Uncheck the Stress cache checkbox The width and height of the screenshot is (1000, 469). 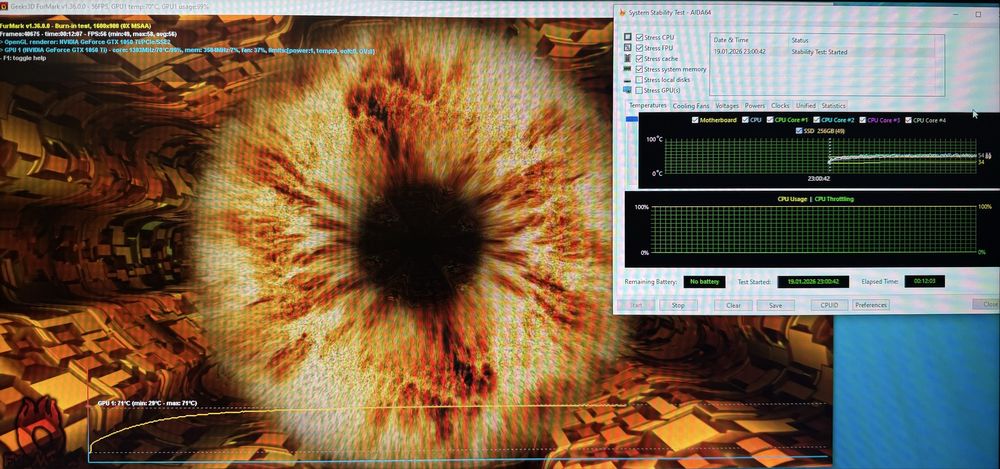(639, 59)
